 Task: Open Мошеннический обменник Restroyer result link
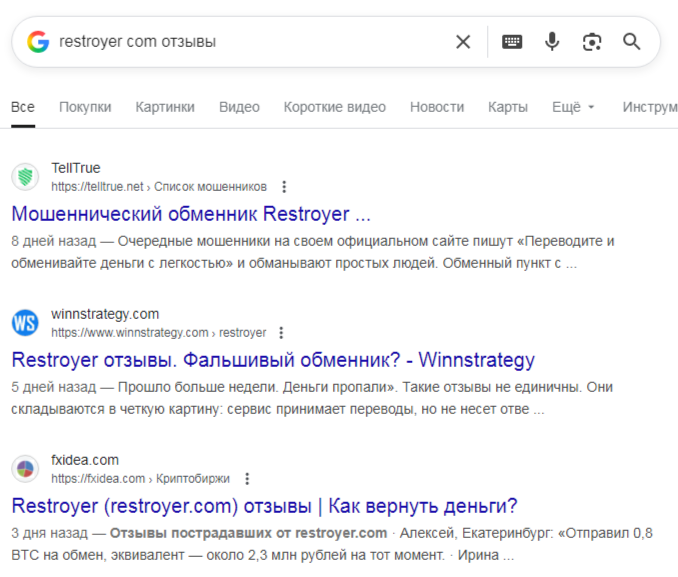(x=191, y=214)
